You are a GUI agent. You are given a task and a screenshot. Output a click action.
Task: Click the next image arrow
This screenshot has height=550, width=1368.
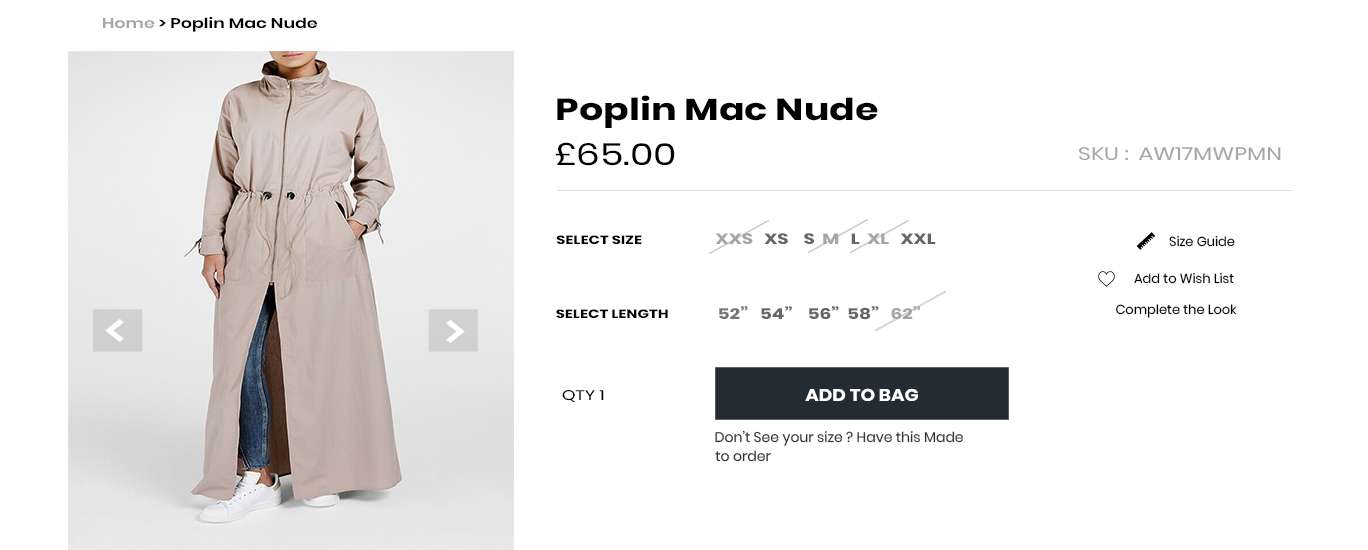click(x=453, y=330)
